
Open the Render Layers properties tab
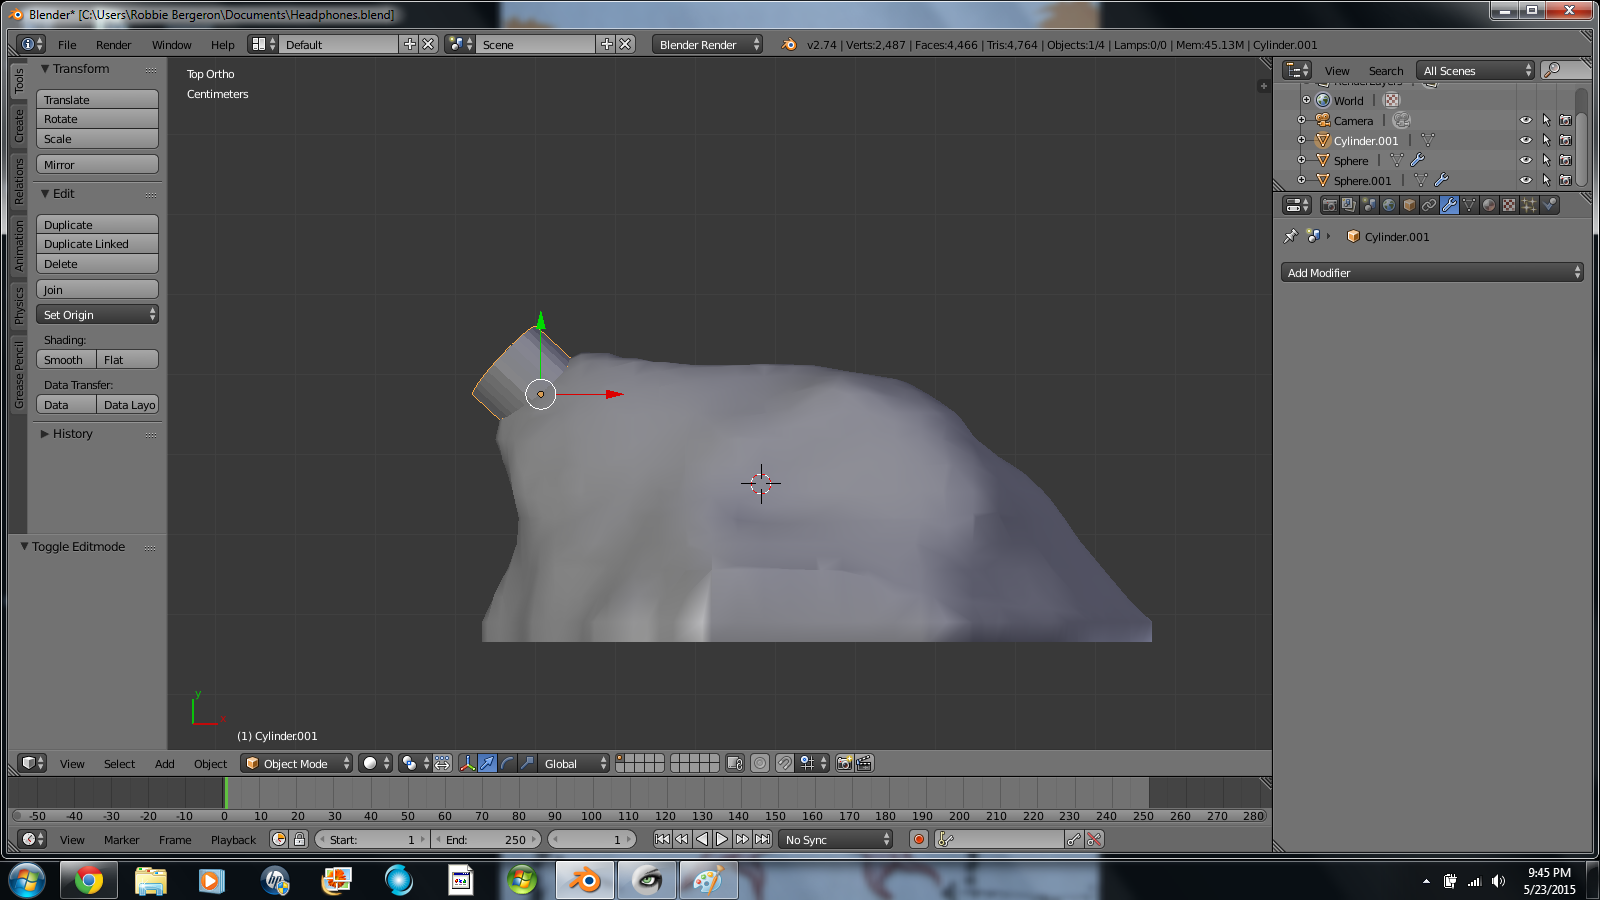(1349, 205)
